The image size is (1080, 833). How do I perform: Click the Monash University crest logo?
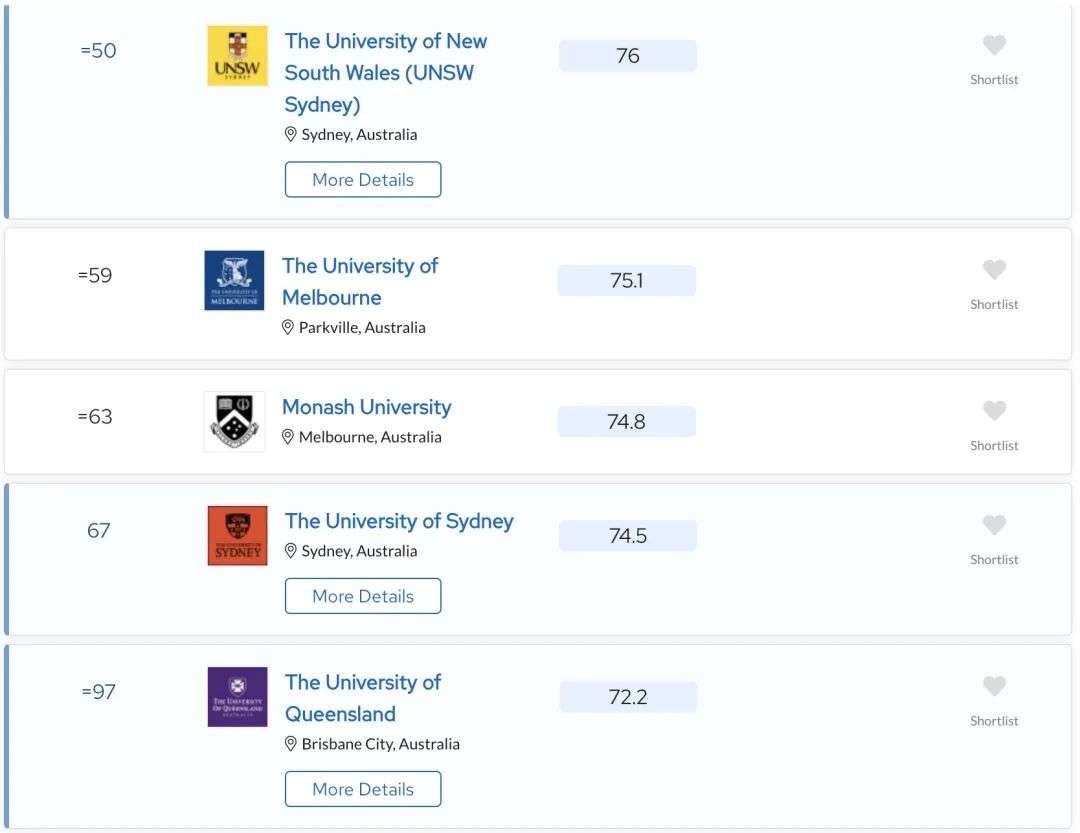[234, 422]
